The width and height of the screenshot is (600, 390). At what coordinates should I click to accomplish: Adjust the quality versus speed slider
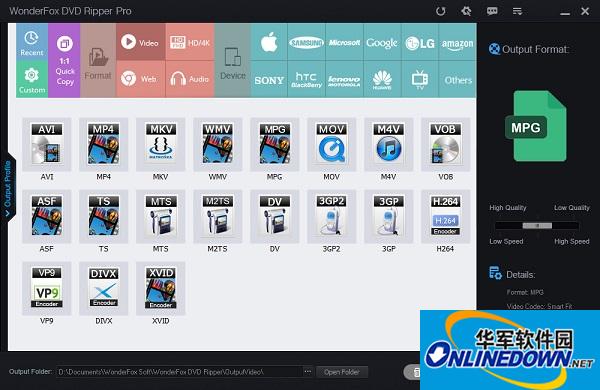[x=537, y=226]
